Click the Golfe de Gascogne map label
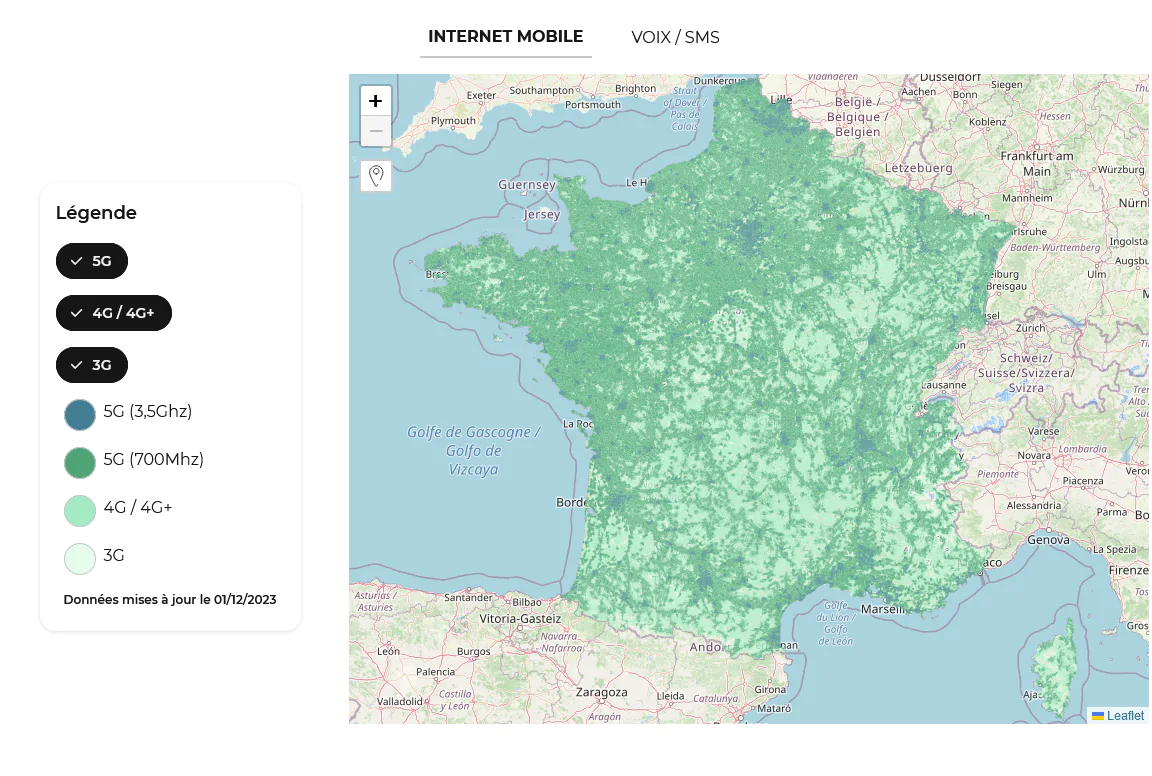The image size is (1152, 776). click(x=474, y=450)
